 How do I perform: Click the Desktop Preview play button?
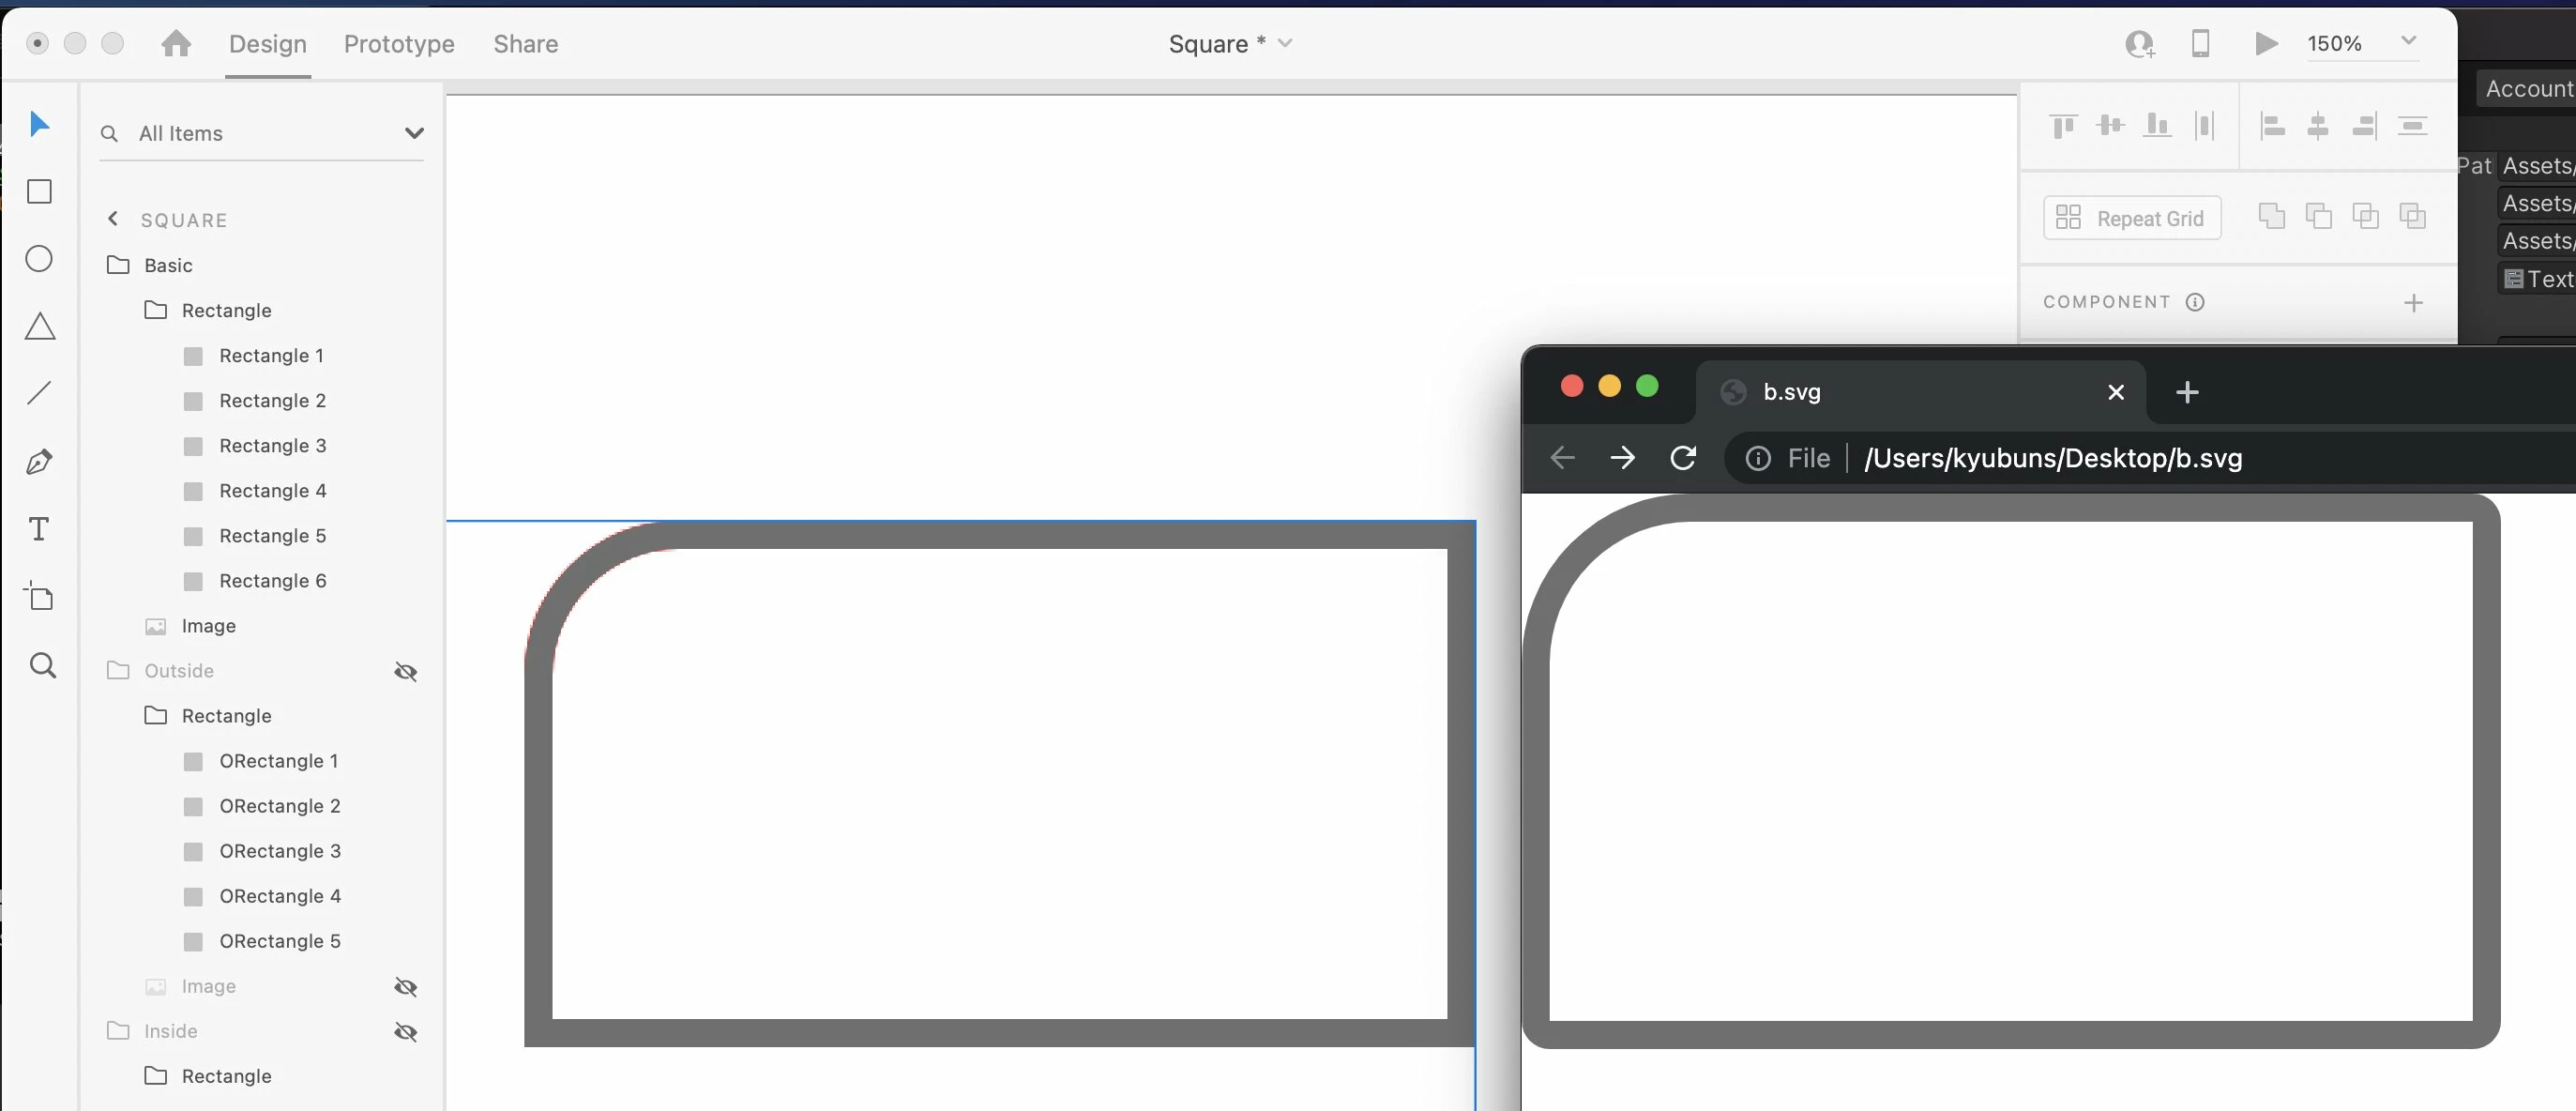click(x=2266, y=43)
